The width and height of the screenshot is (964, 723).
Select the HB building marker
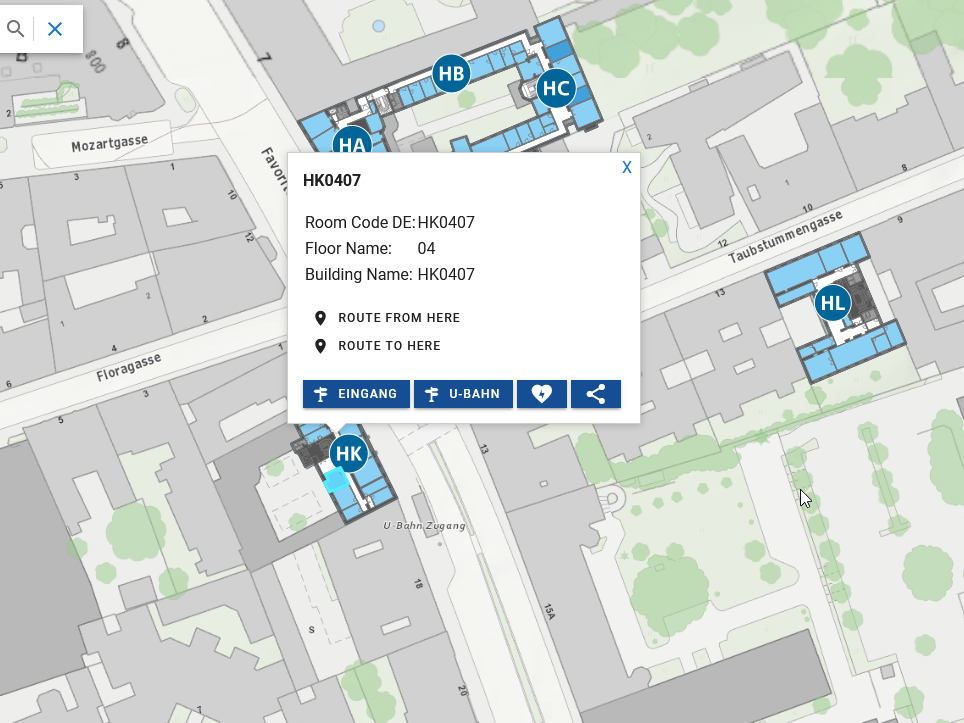coord(450,72)
